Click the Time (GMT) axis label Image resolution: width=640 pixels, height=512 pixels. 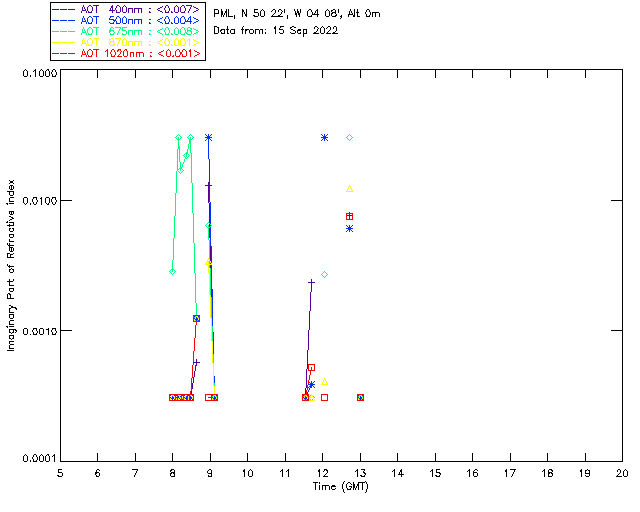(341, 487)
